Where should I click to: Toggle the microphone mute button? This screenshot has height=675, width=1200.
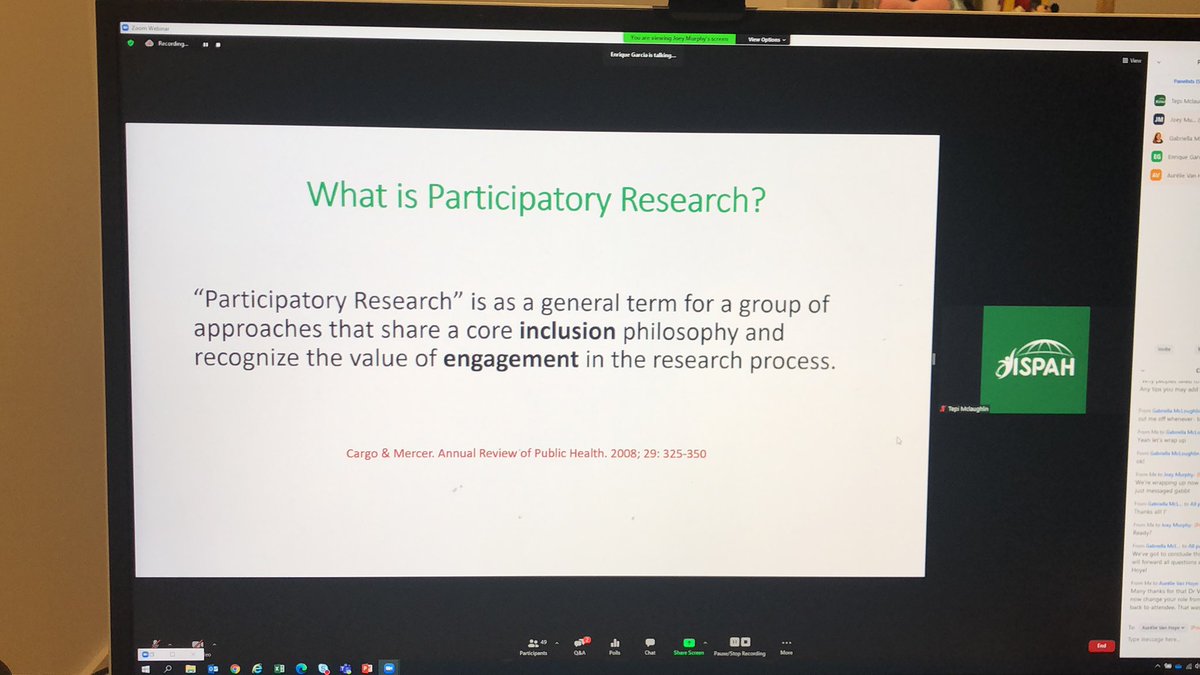[155, 645]
